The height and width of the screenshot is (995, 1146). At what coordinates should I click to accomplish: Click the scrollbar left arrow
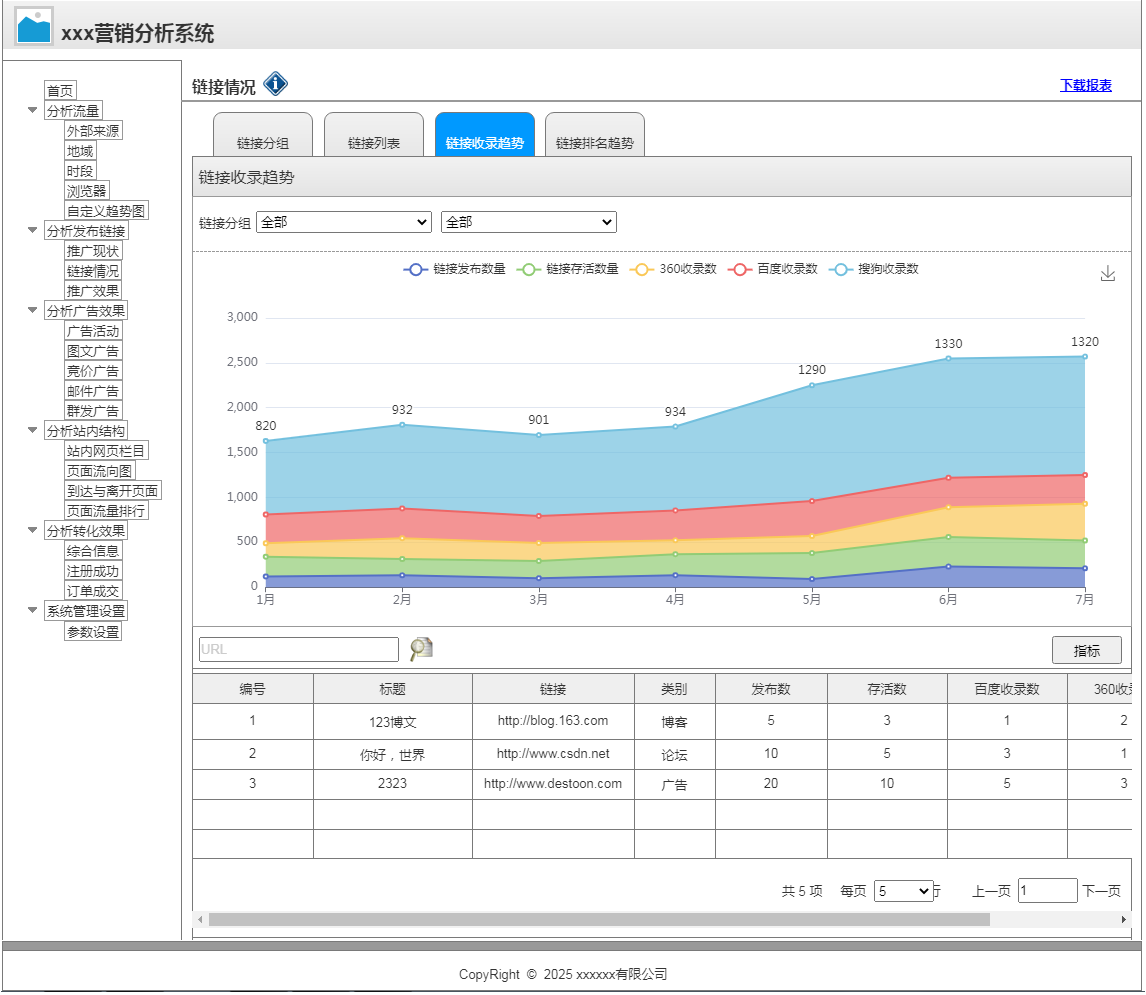200,920
